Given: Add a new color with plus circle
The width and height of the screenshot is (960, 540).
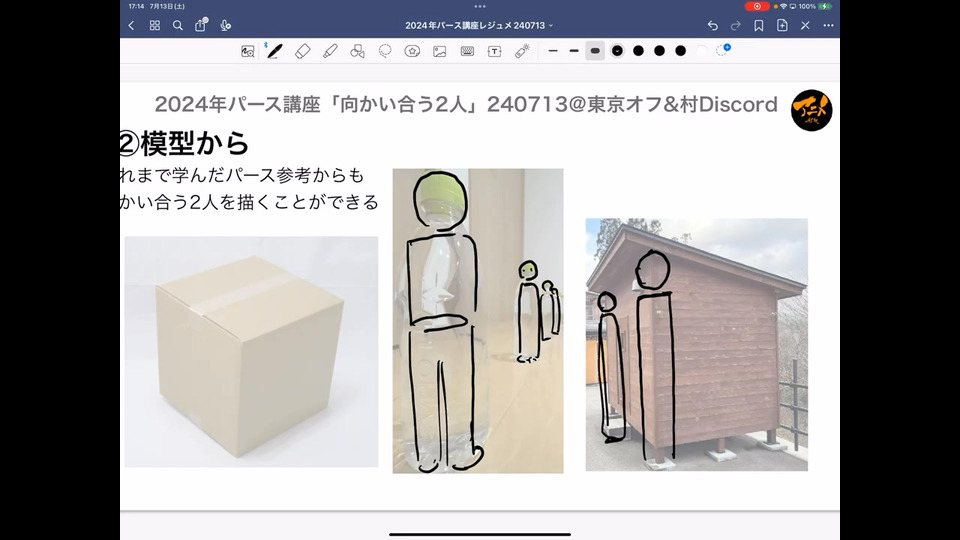Looking at the screenshot, I should (x=723, y=50).
